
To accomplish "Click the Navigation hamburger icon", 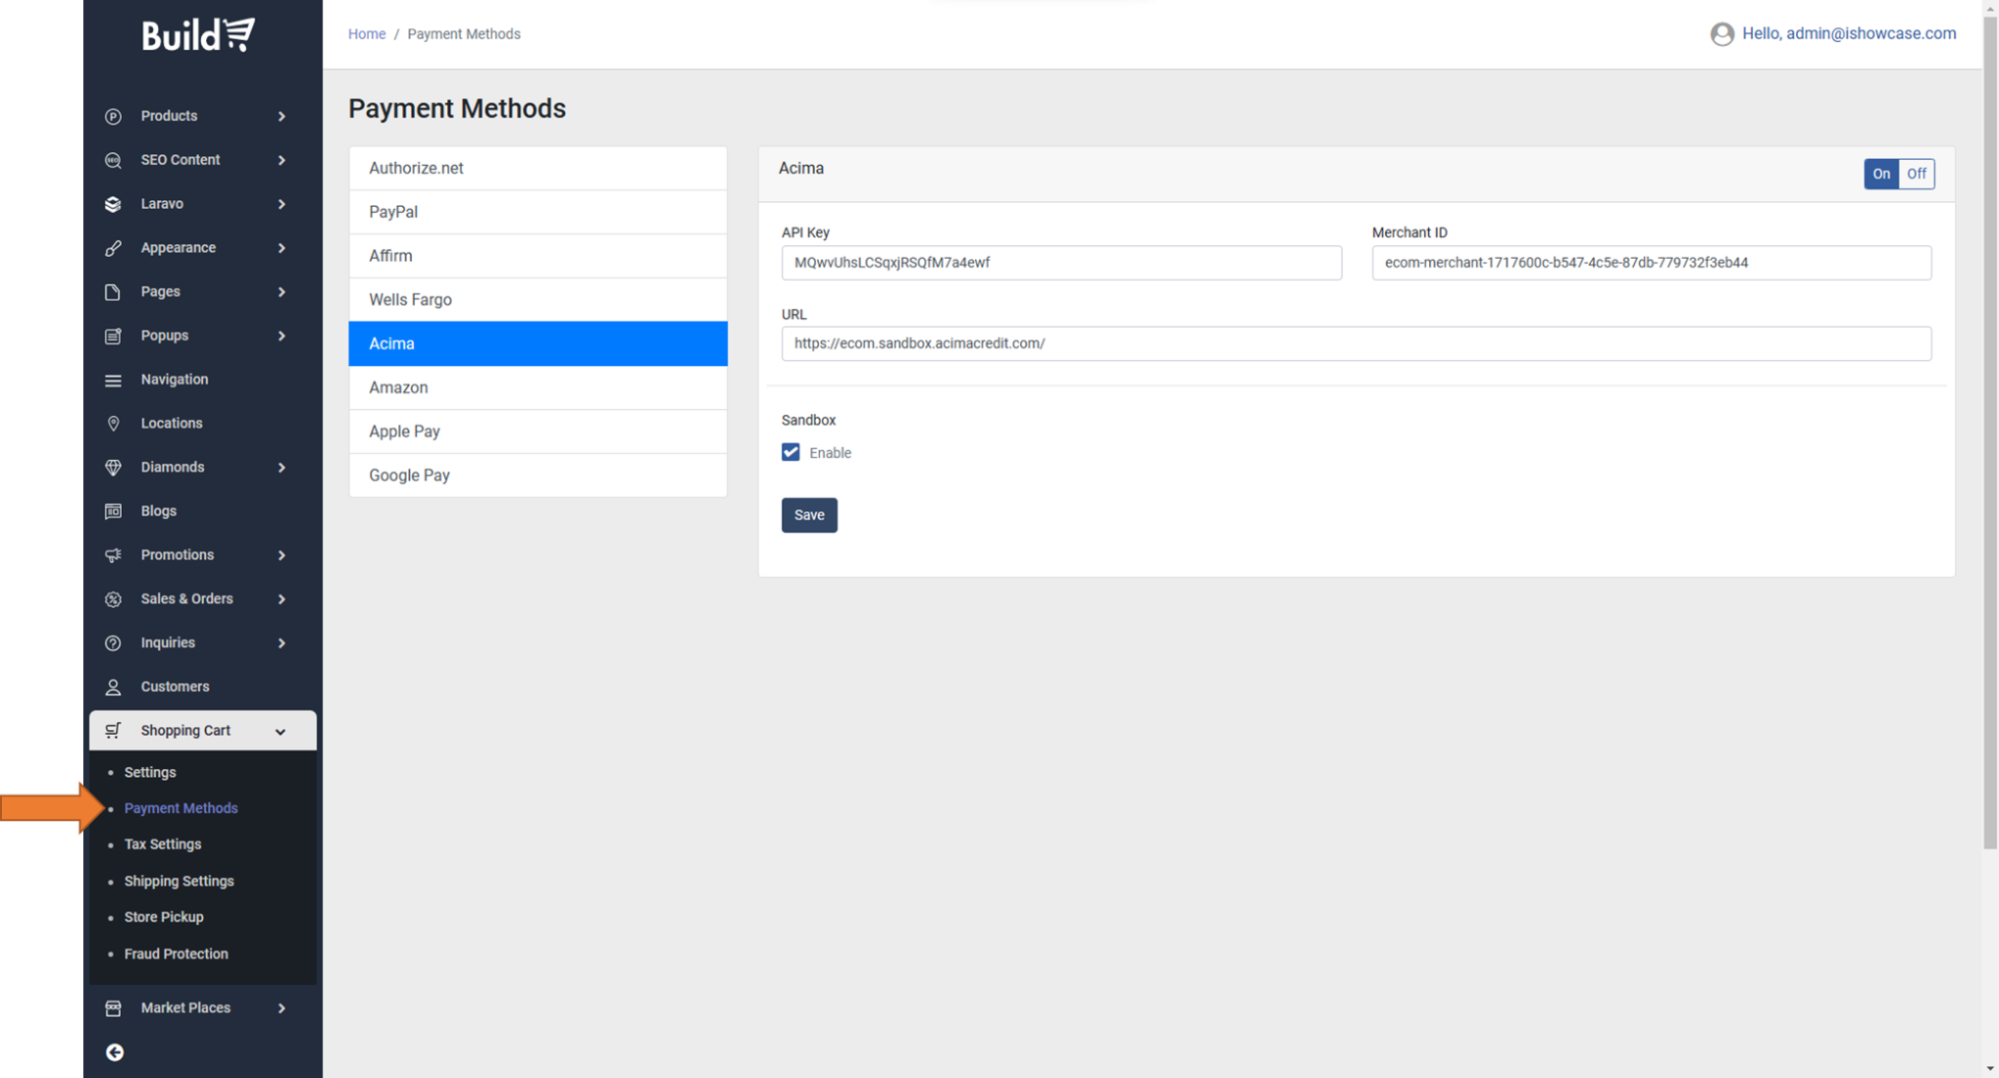I will coord(113,380).
